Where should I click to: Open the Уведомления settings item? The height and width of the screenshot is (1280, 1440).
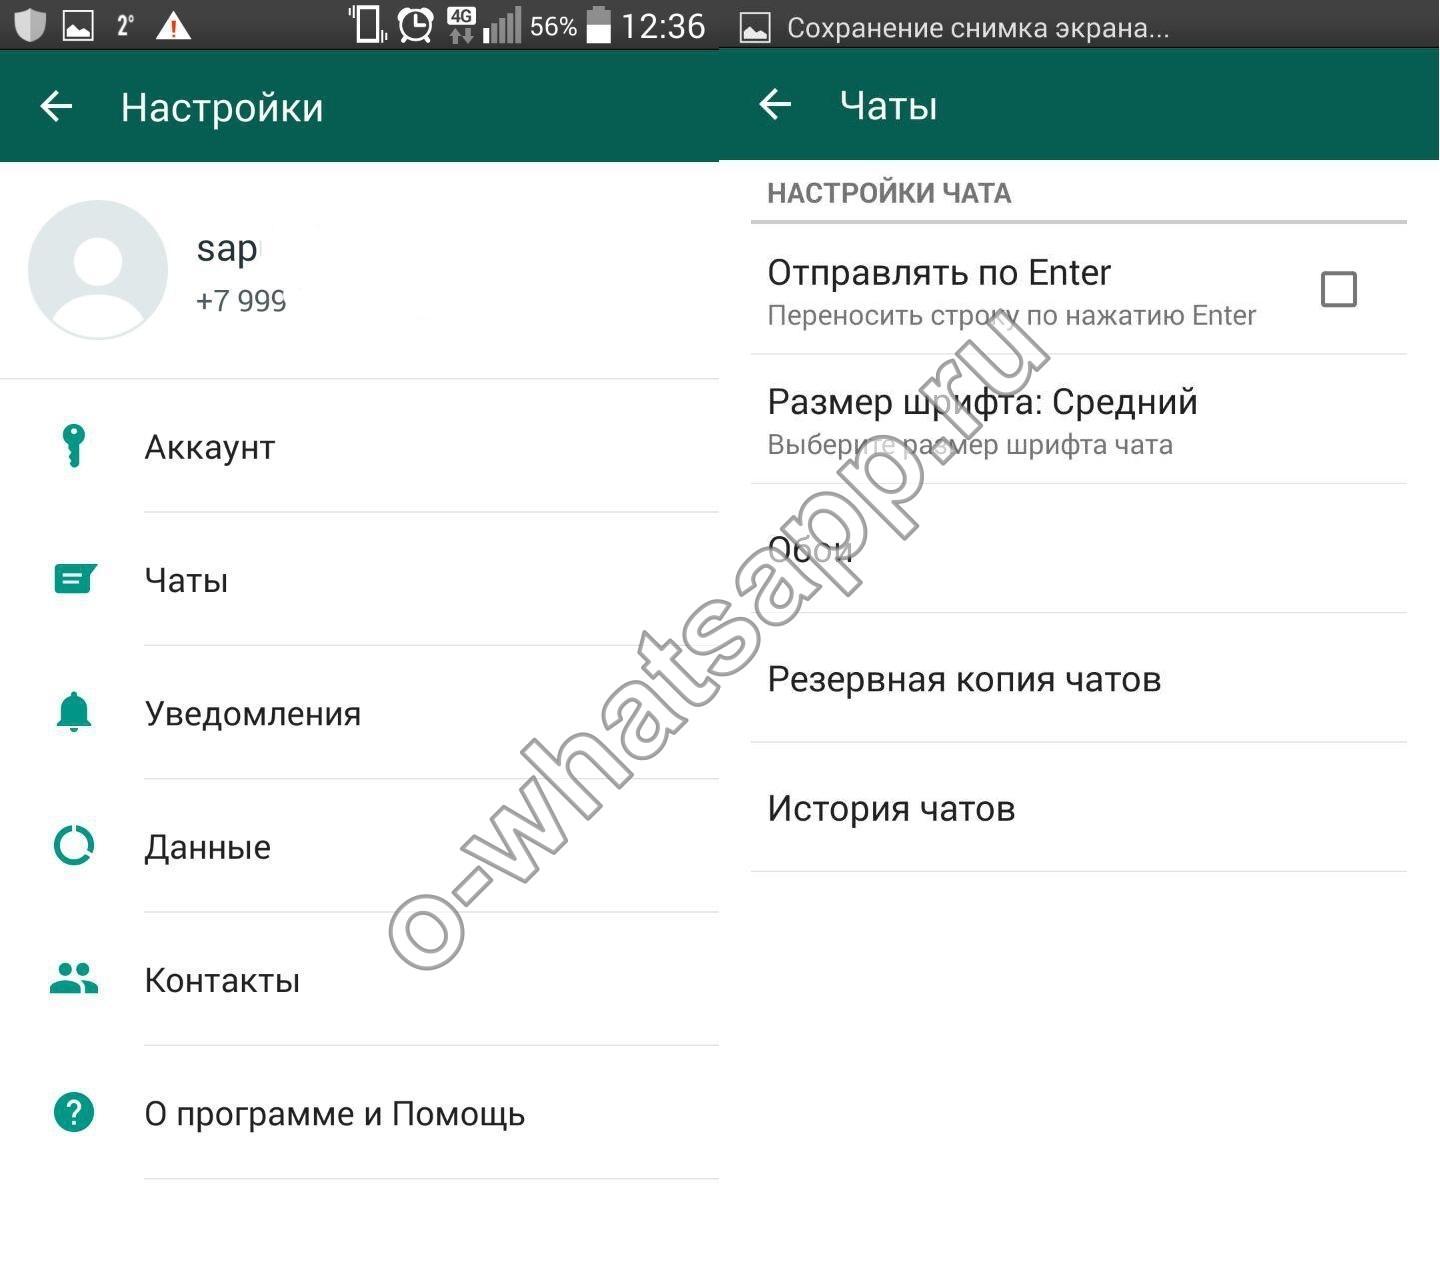(253, 714)
